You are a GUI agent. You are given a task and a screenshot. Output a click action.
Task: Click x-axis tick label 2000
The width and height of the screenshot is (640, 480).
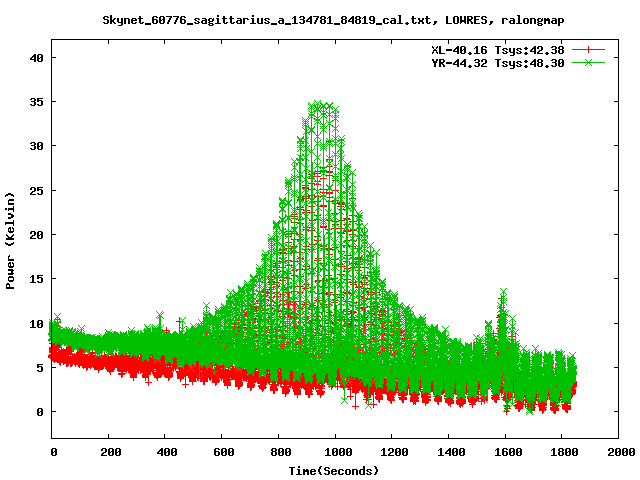pos(622,452)
